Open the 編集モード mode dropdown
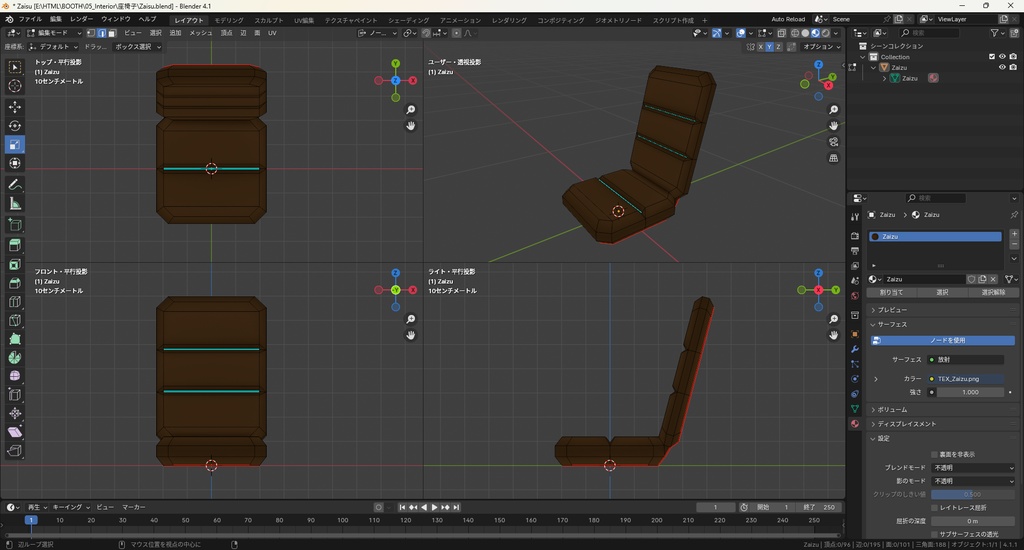 [53, 33]
